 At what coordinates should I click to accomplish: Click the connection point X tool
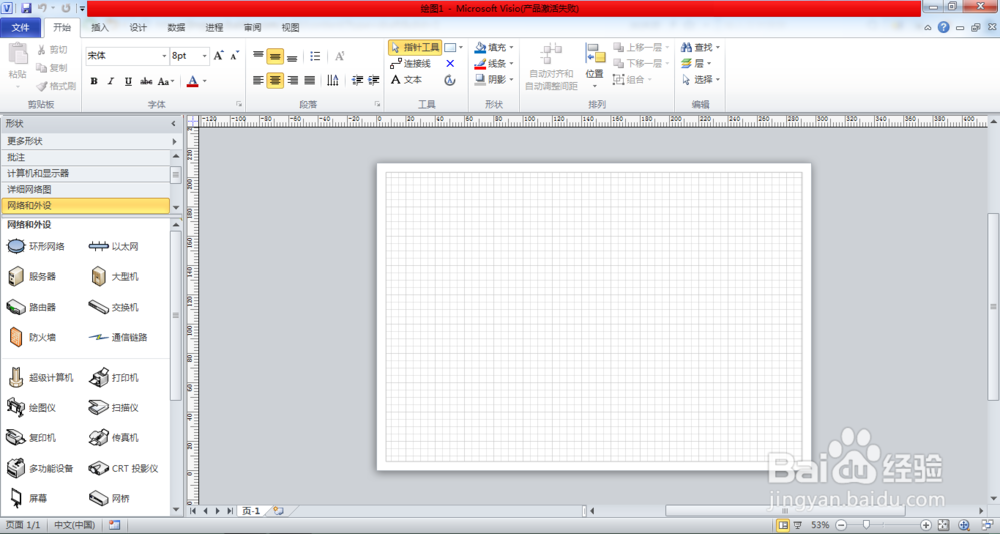tap(450, 63)
